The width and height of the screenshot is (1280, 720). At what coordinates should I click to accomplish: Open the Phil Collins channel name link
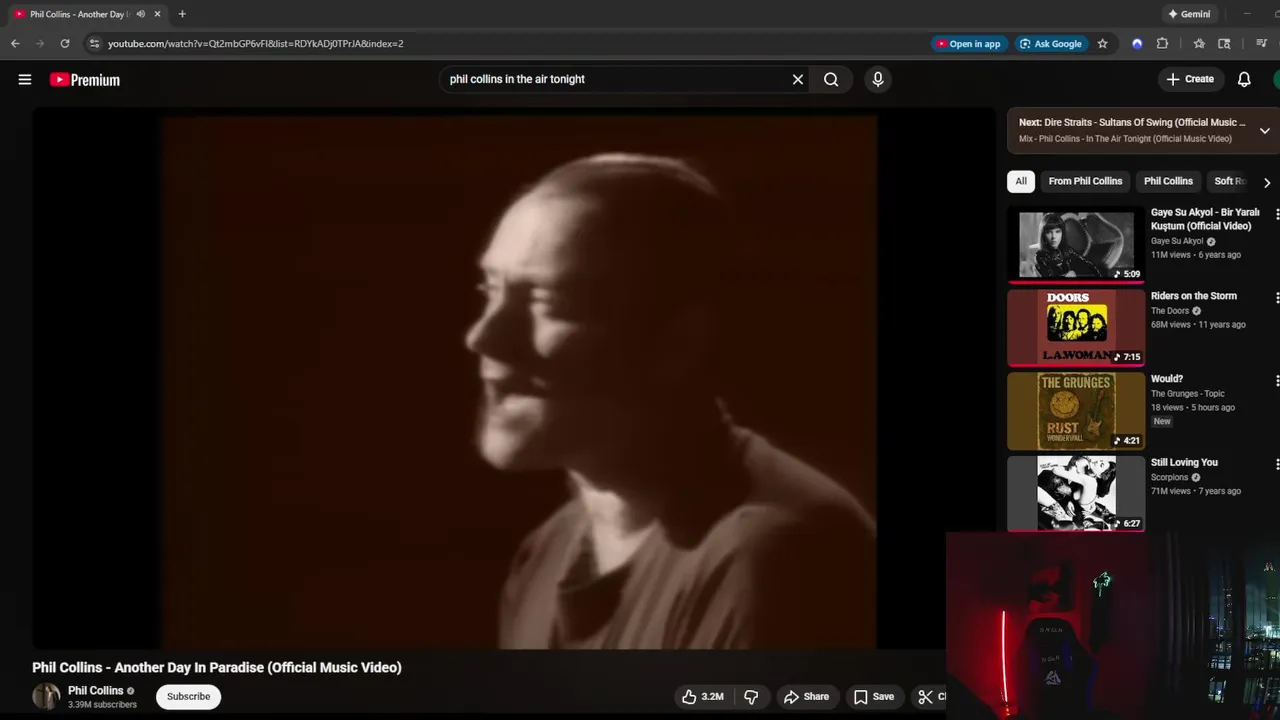[96, 691]
